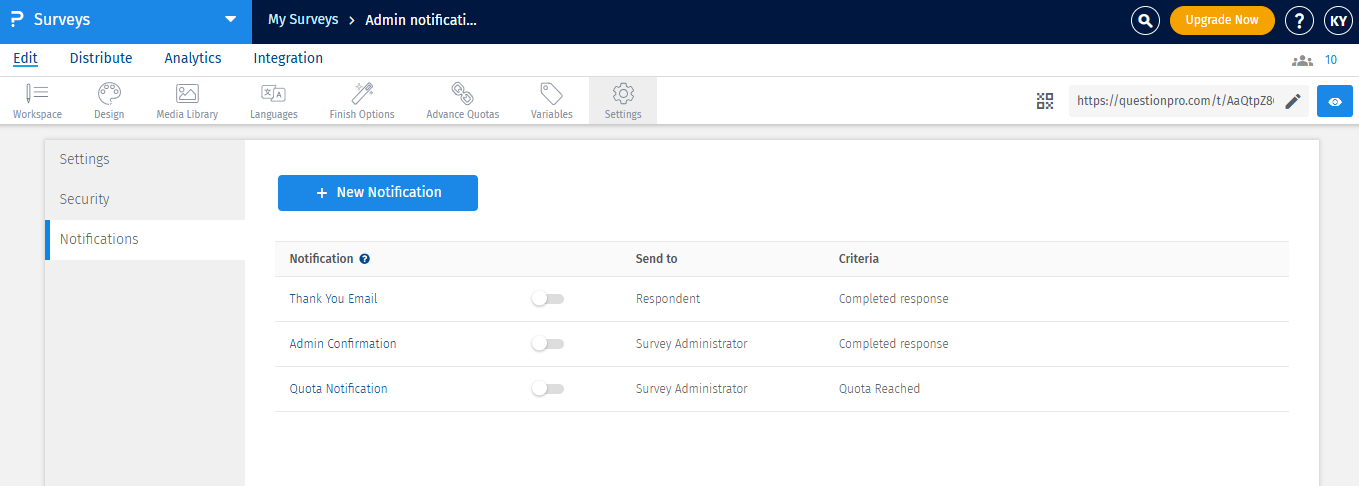Switch on the Quota Notification toggle
Image resolution: width=1359 pixels, height=486 pixels.
click(x=547, y=389)
